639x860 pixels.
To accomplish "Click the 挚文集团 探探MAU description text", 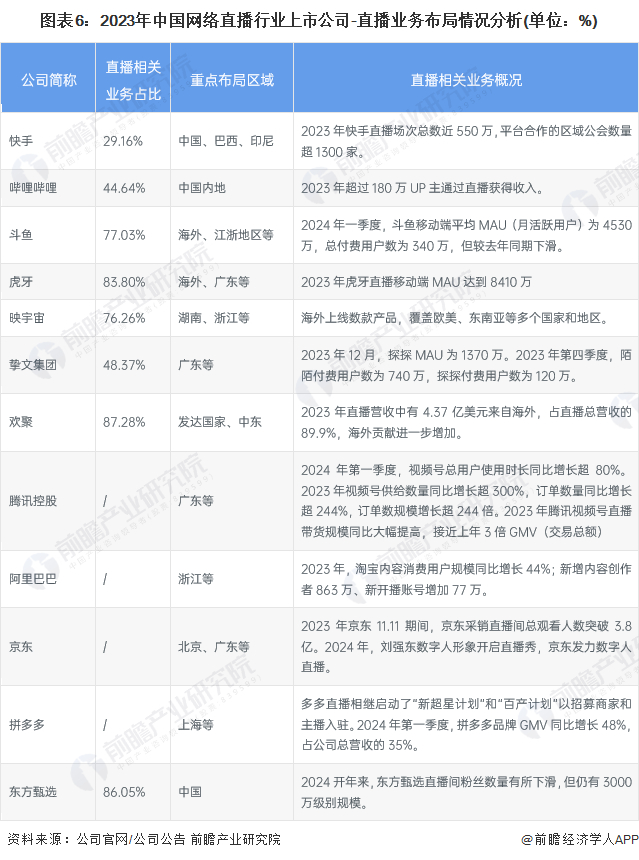I will click(466, 365).
